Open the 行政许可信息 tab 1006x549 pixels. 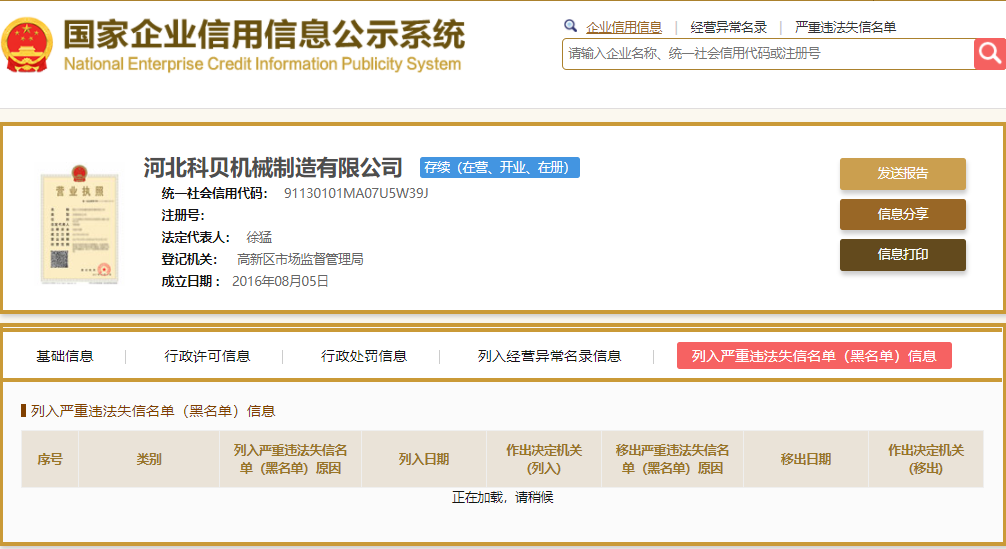[207, 356]
